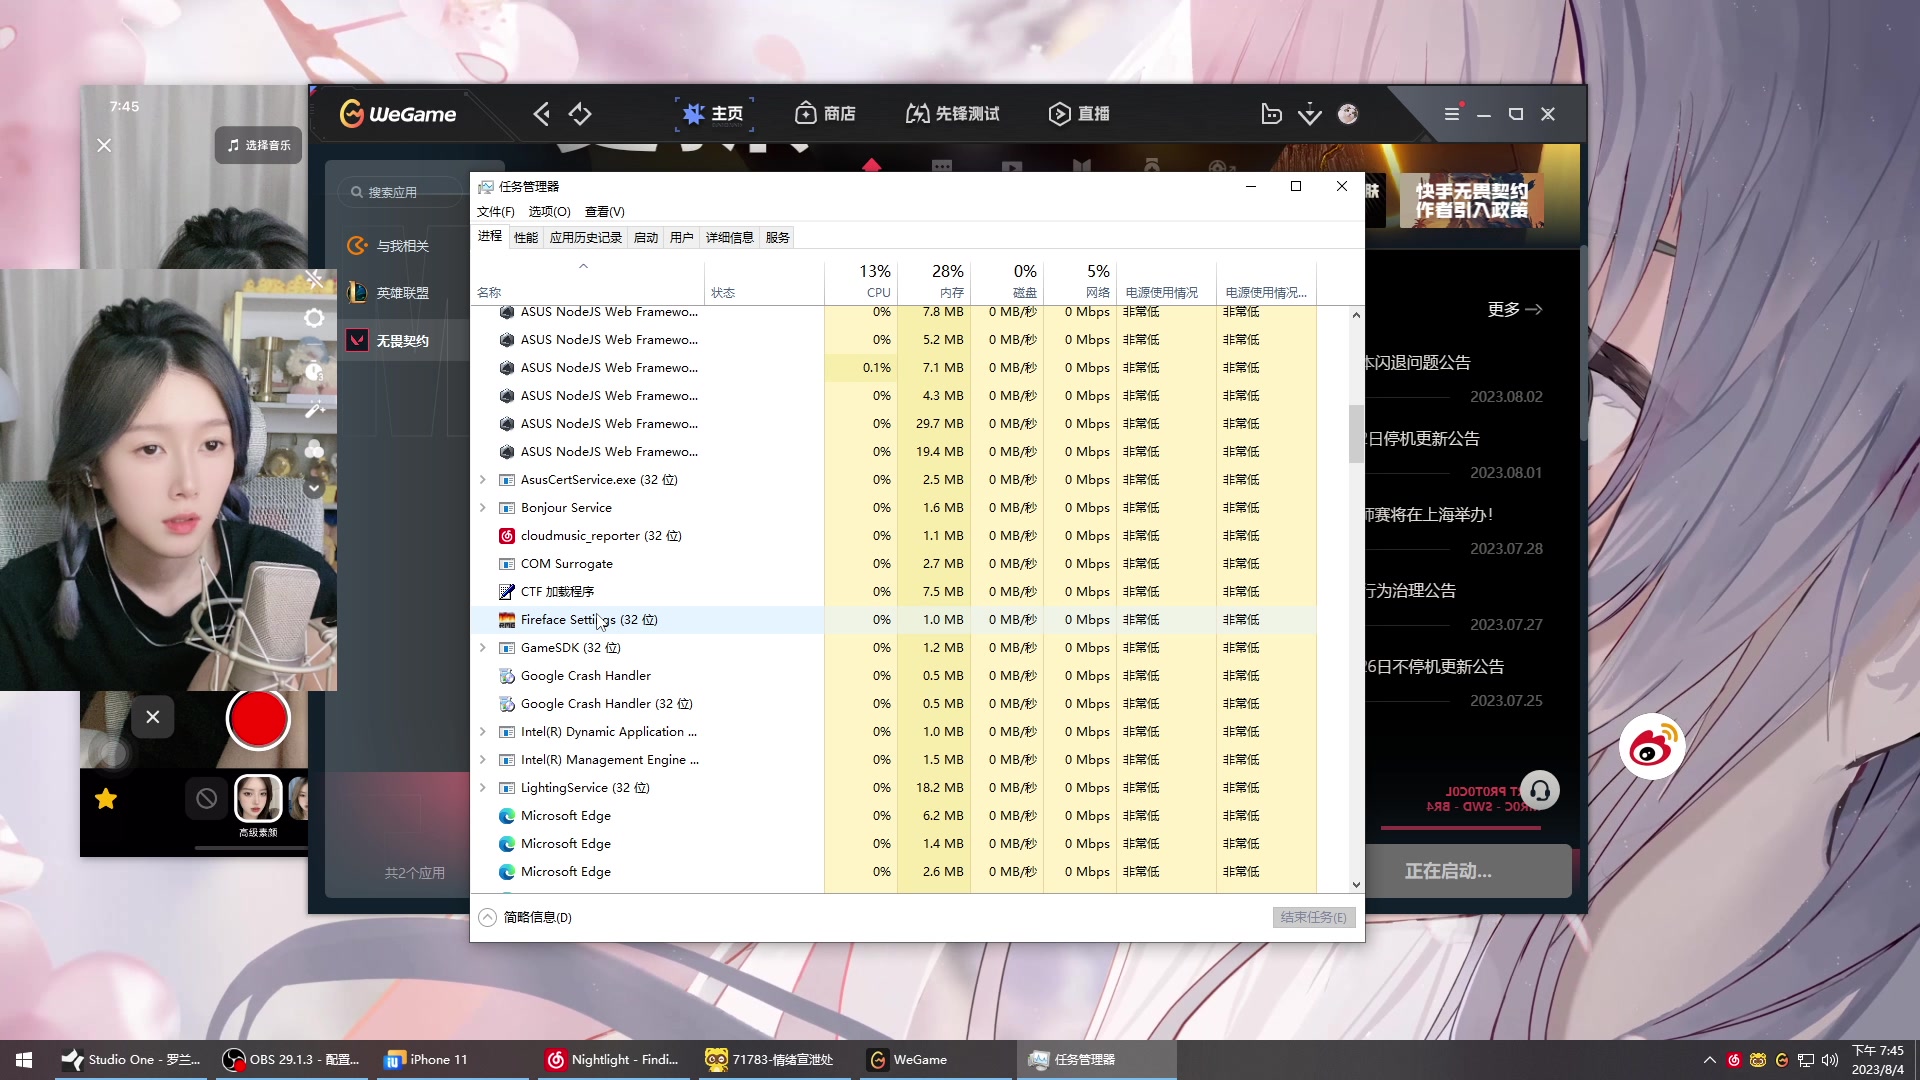Click the WeGame logo
The image size is (1920, 1080).
[398, 114]
